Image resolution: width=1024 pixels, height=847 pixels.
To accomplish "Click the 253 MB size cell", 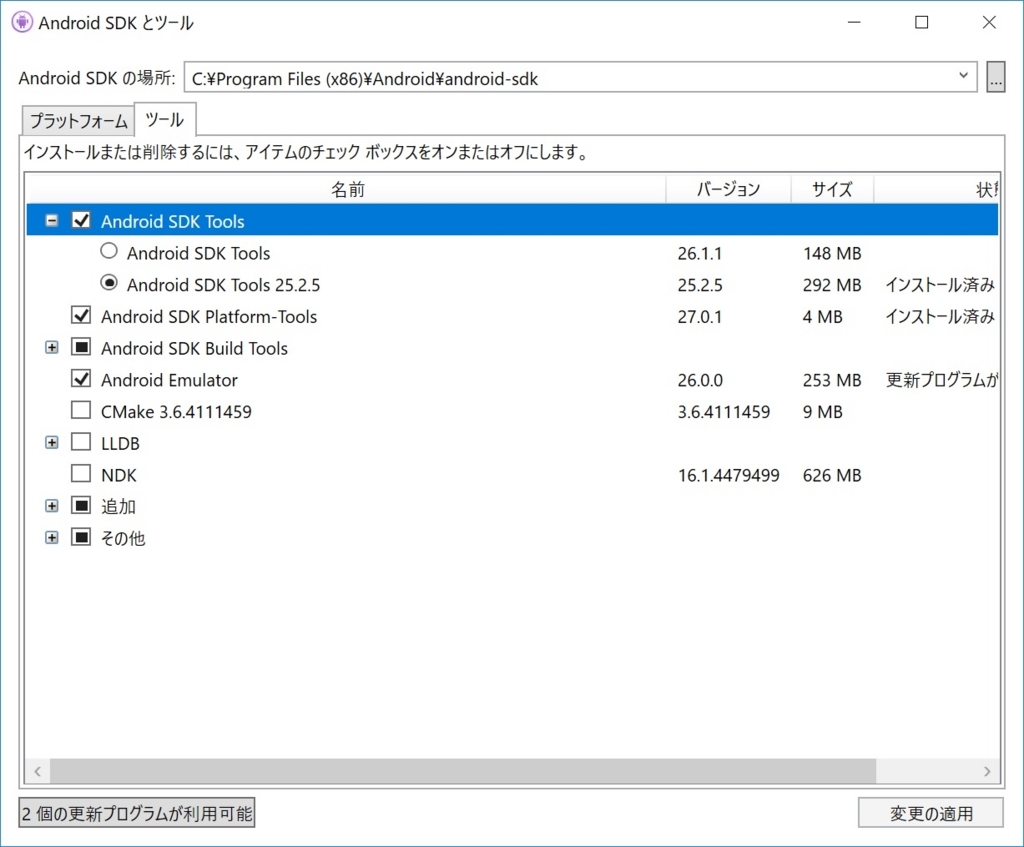I will click(832, 380).
